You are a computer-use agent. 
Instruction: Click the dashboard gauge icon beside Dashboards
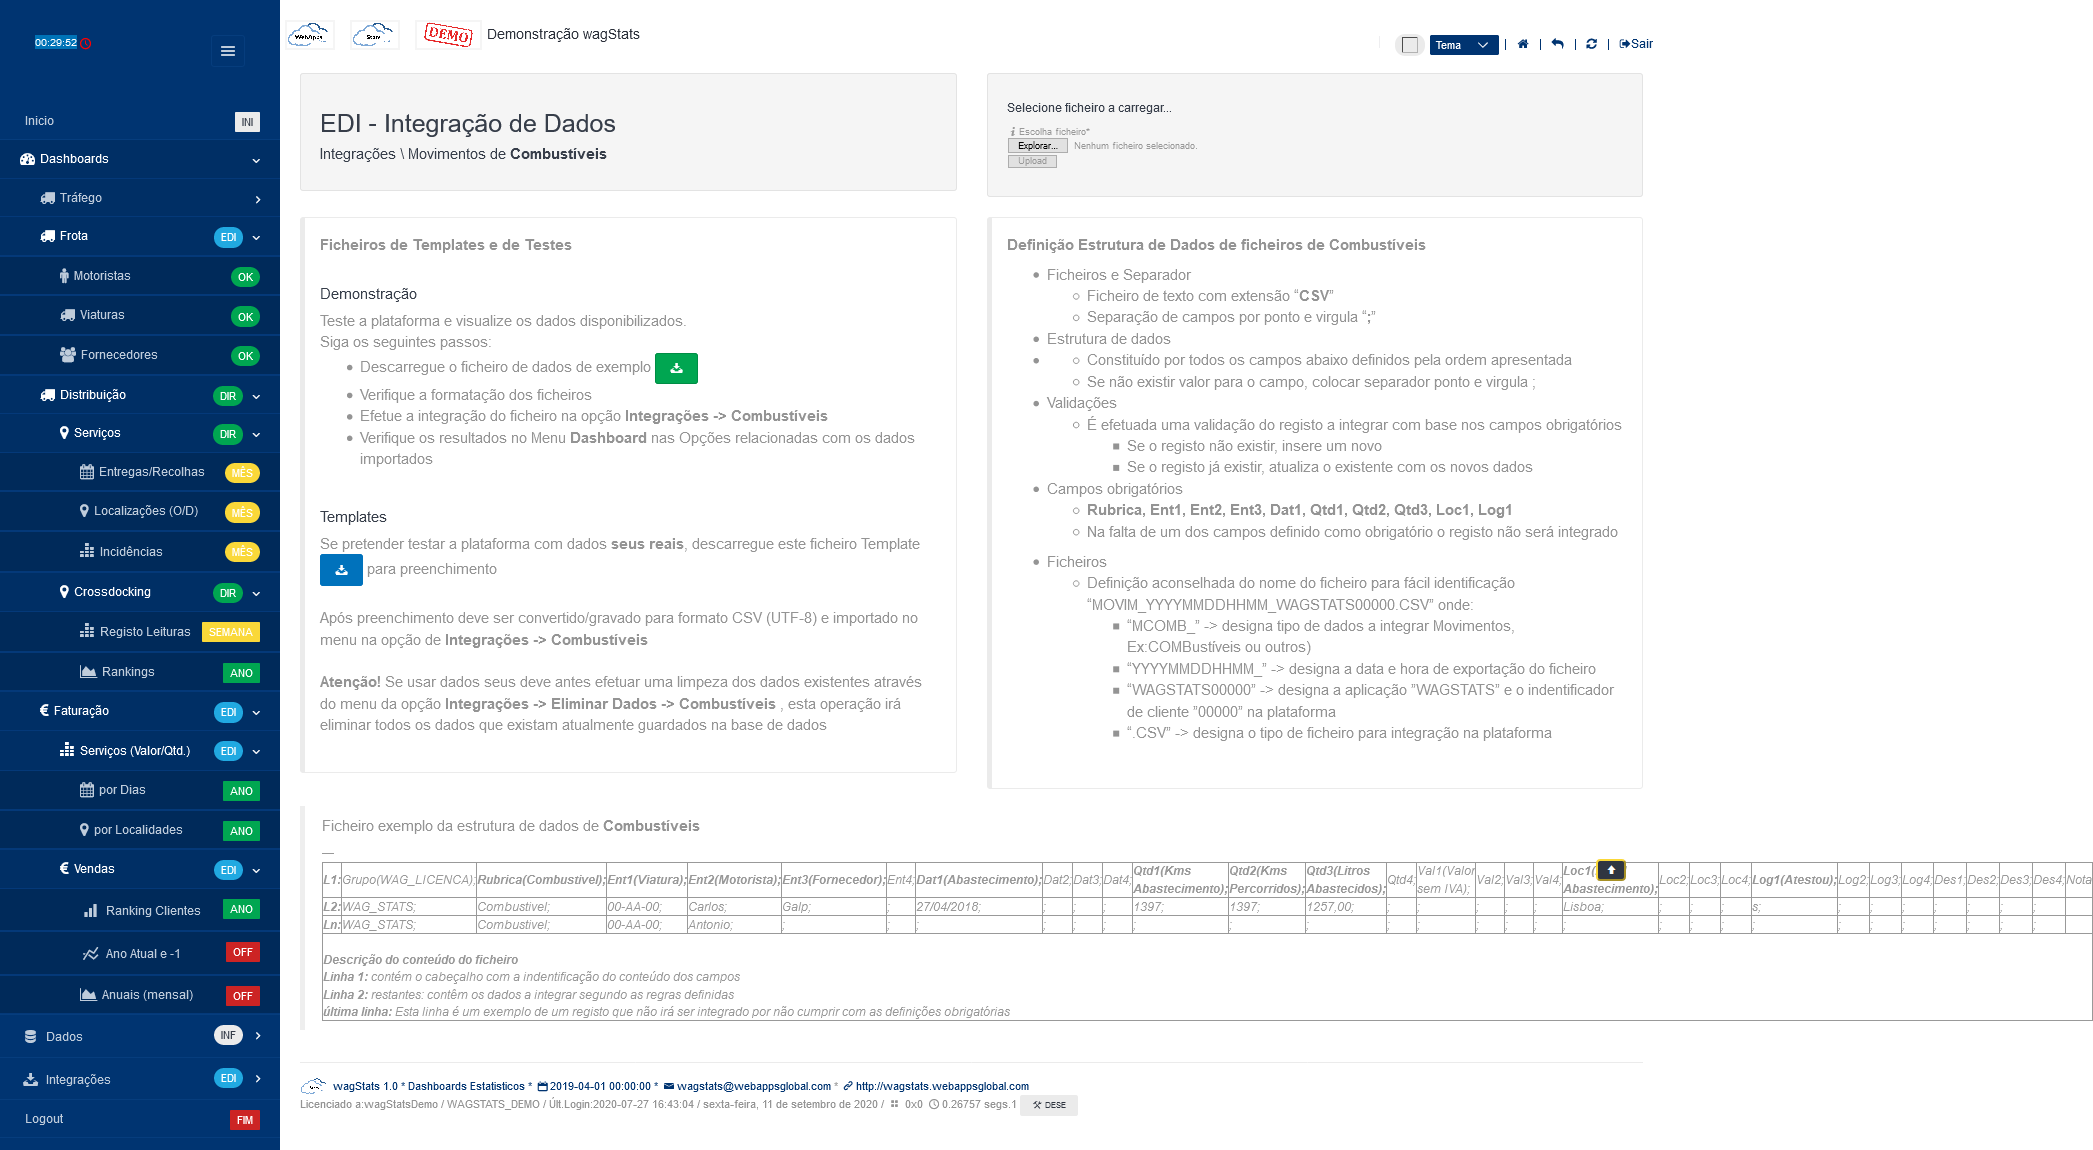pos(28,159)
